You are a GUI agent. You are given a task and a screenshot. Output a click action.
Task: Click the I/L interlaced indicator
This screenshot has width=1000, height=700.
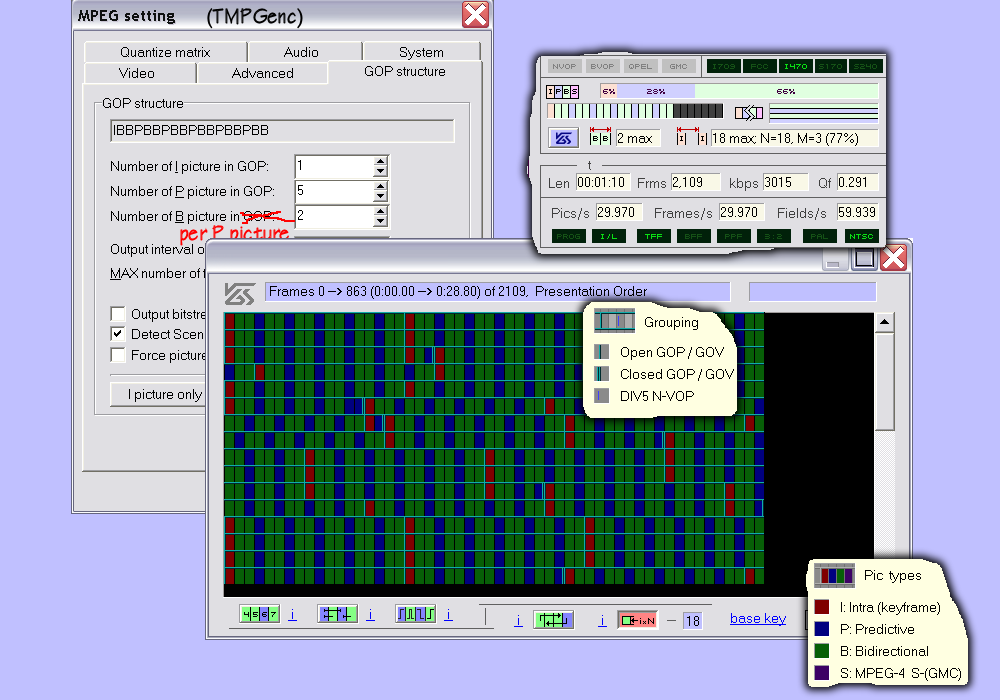609,237
